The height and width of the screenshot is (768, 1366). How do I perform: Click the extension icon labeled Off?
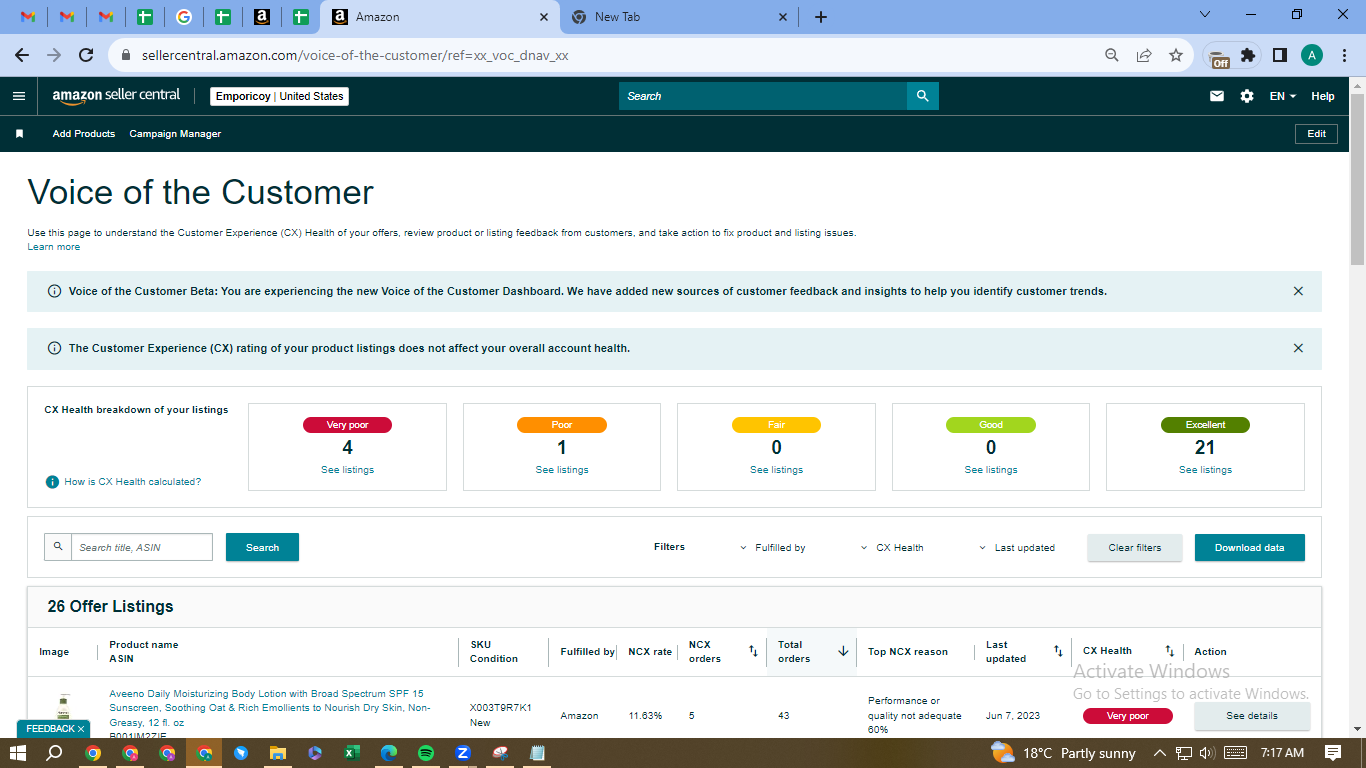click(1218, 57)
